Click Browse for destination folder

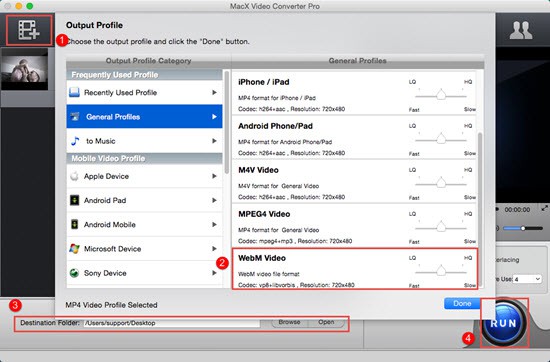pyautogui.click(x=289, y=322)
